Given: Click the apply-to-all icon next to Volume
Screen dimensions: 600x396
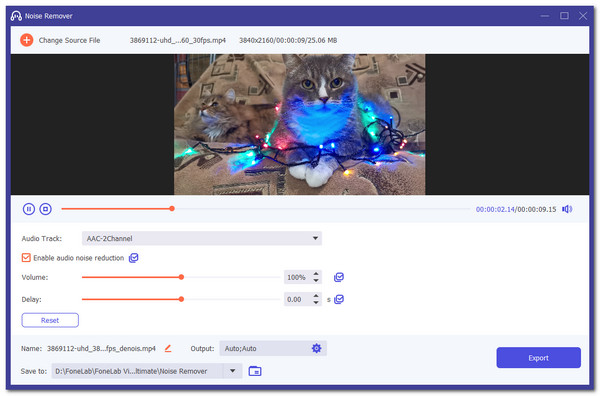Looking at the screenshot, I should [339, 277].
